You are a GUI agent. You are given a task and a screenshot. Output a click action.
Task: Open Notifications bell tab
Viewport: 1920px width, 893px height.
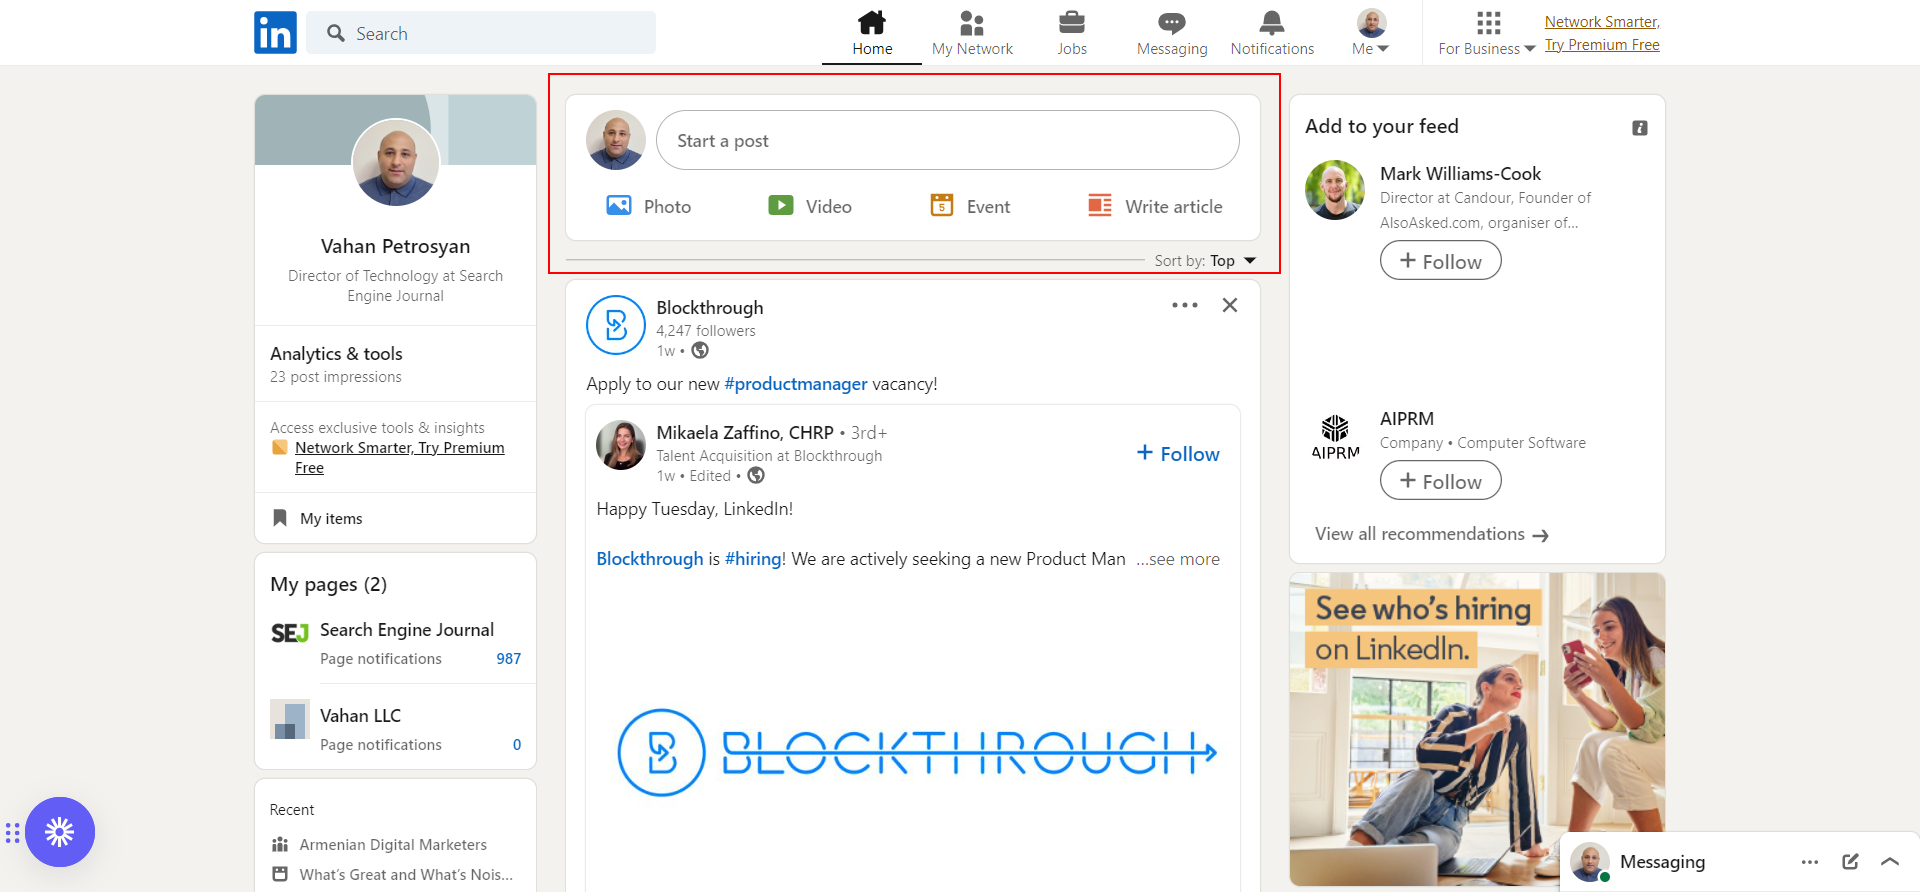[1272, 33]
